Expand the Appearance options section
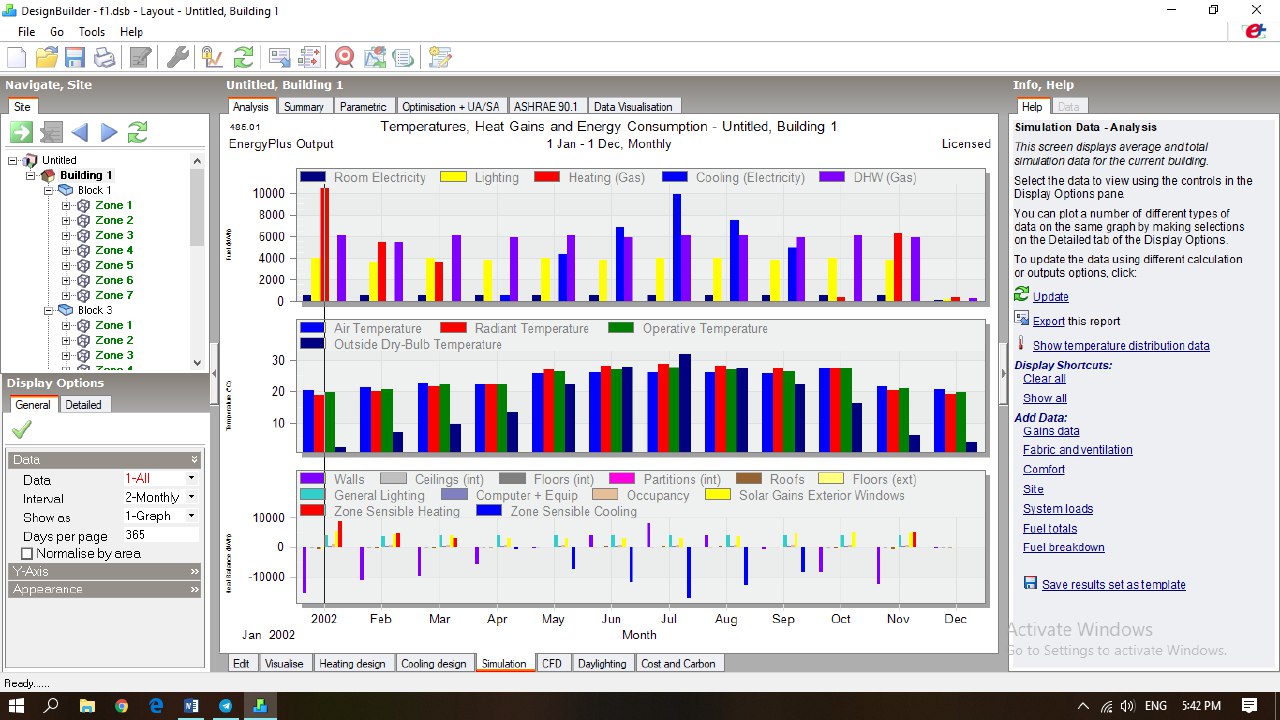The height and width of the screenshot is (720, 1280). pyautogui.click(x=105, y=589)
